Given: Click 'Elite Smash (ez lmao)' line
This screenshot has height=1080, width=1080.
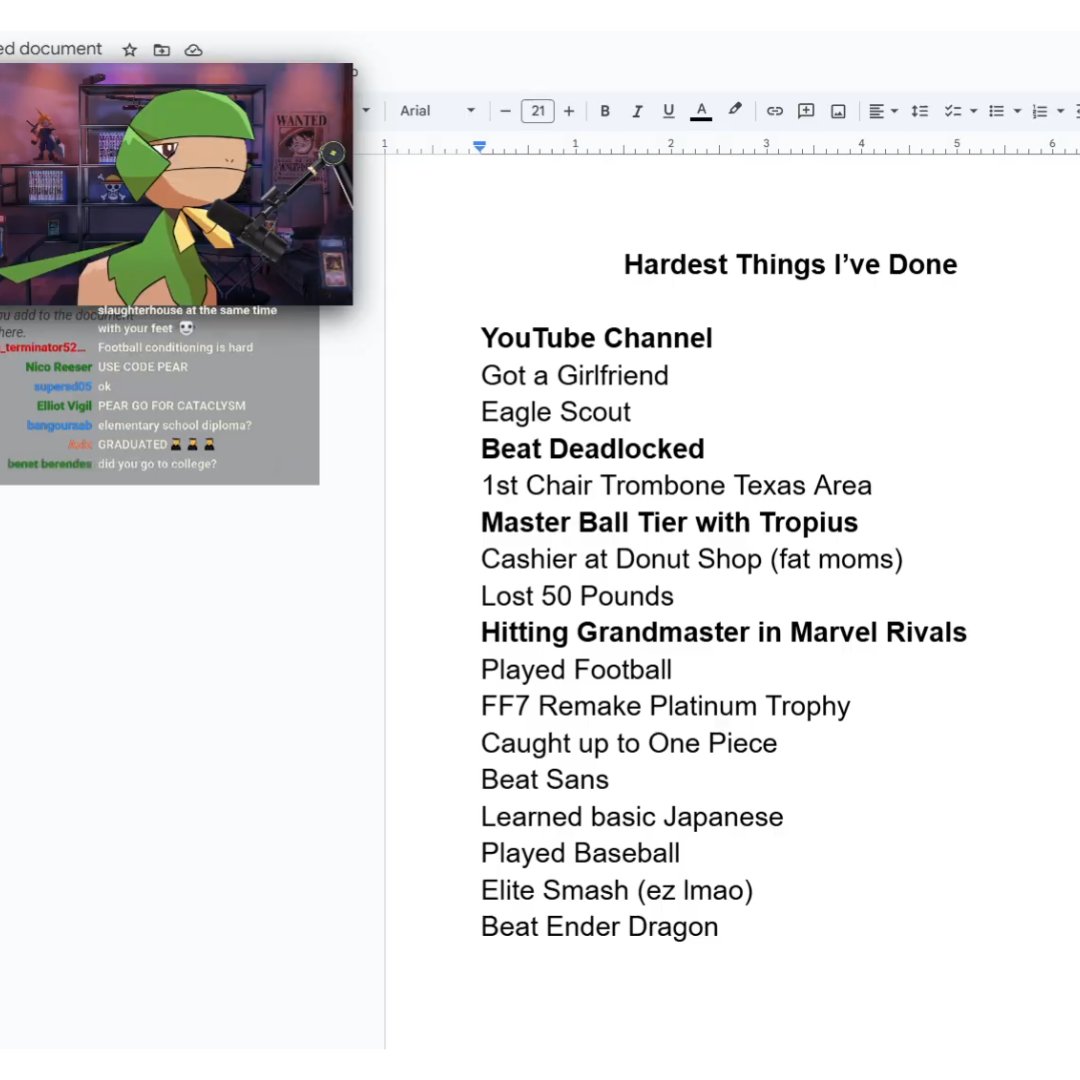Looking at the screenshot, I should [x=616, y=891].
